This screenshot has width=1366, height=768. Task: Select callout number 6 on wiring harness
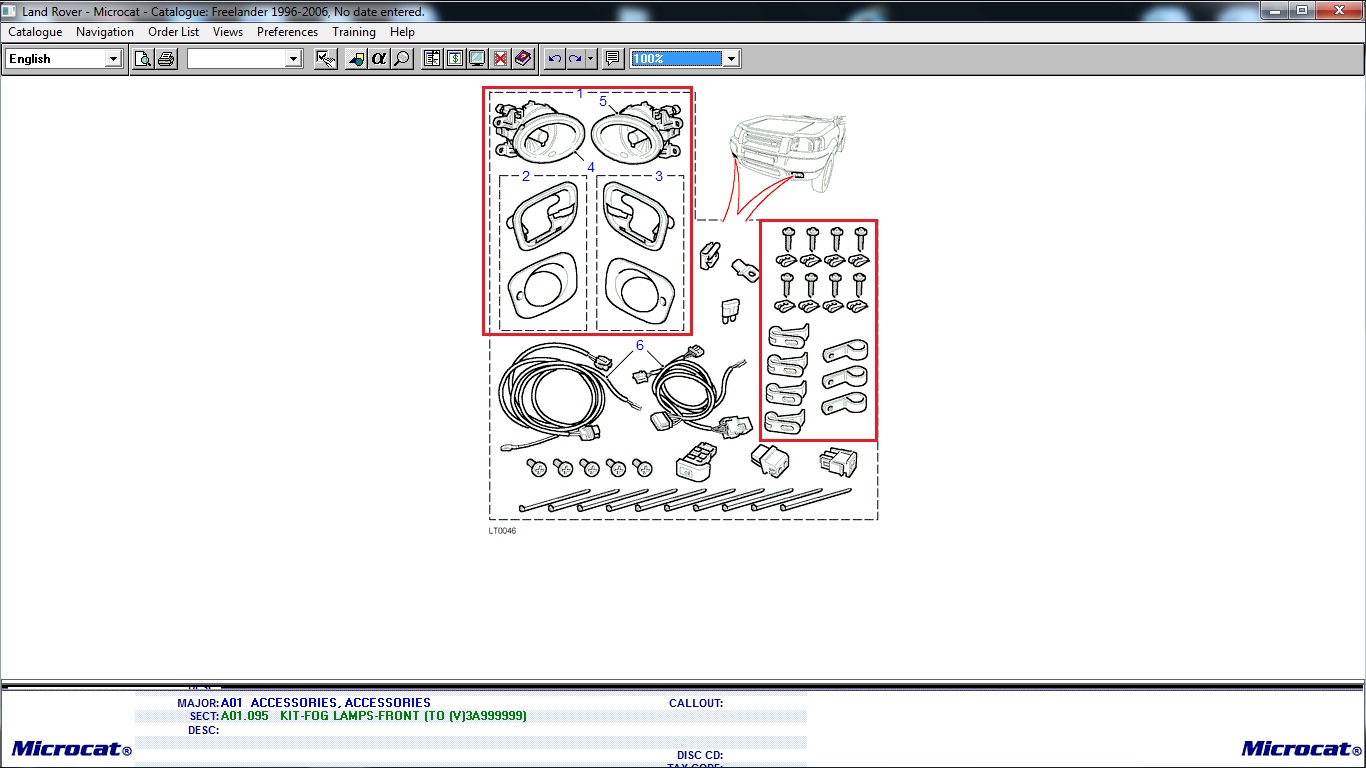click(x=640, y=346)
